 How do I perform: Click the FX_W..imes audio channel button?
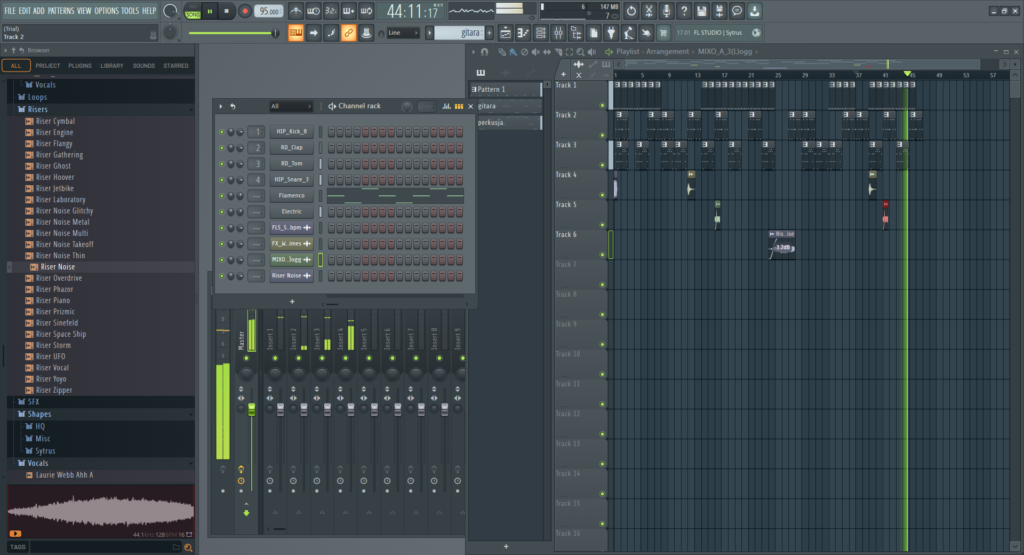[291, 244]
